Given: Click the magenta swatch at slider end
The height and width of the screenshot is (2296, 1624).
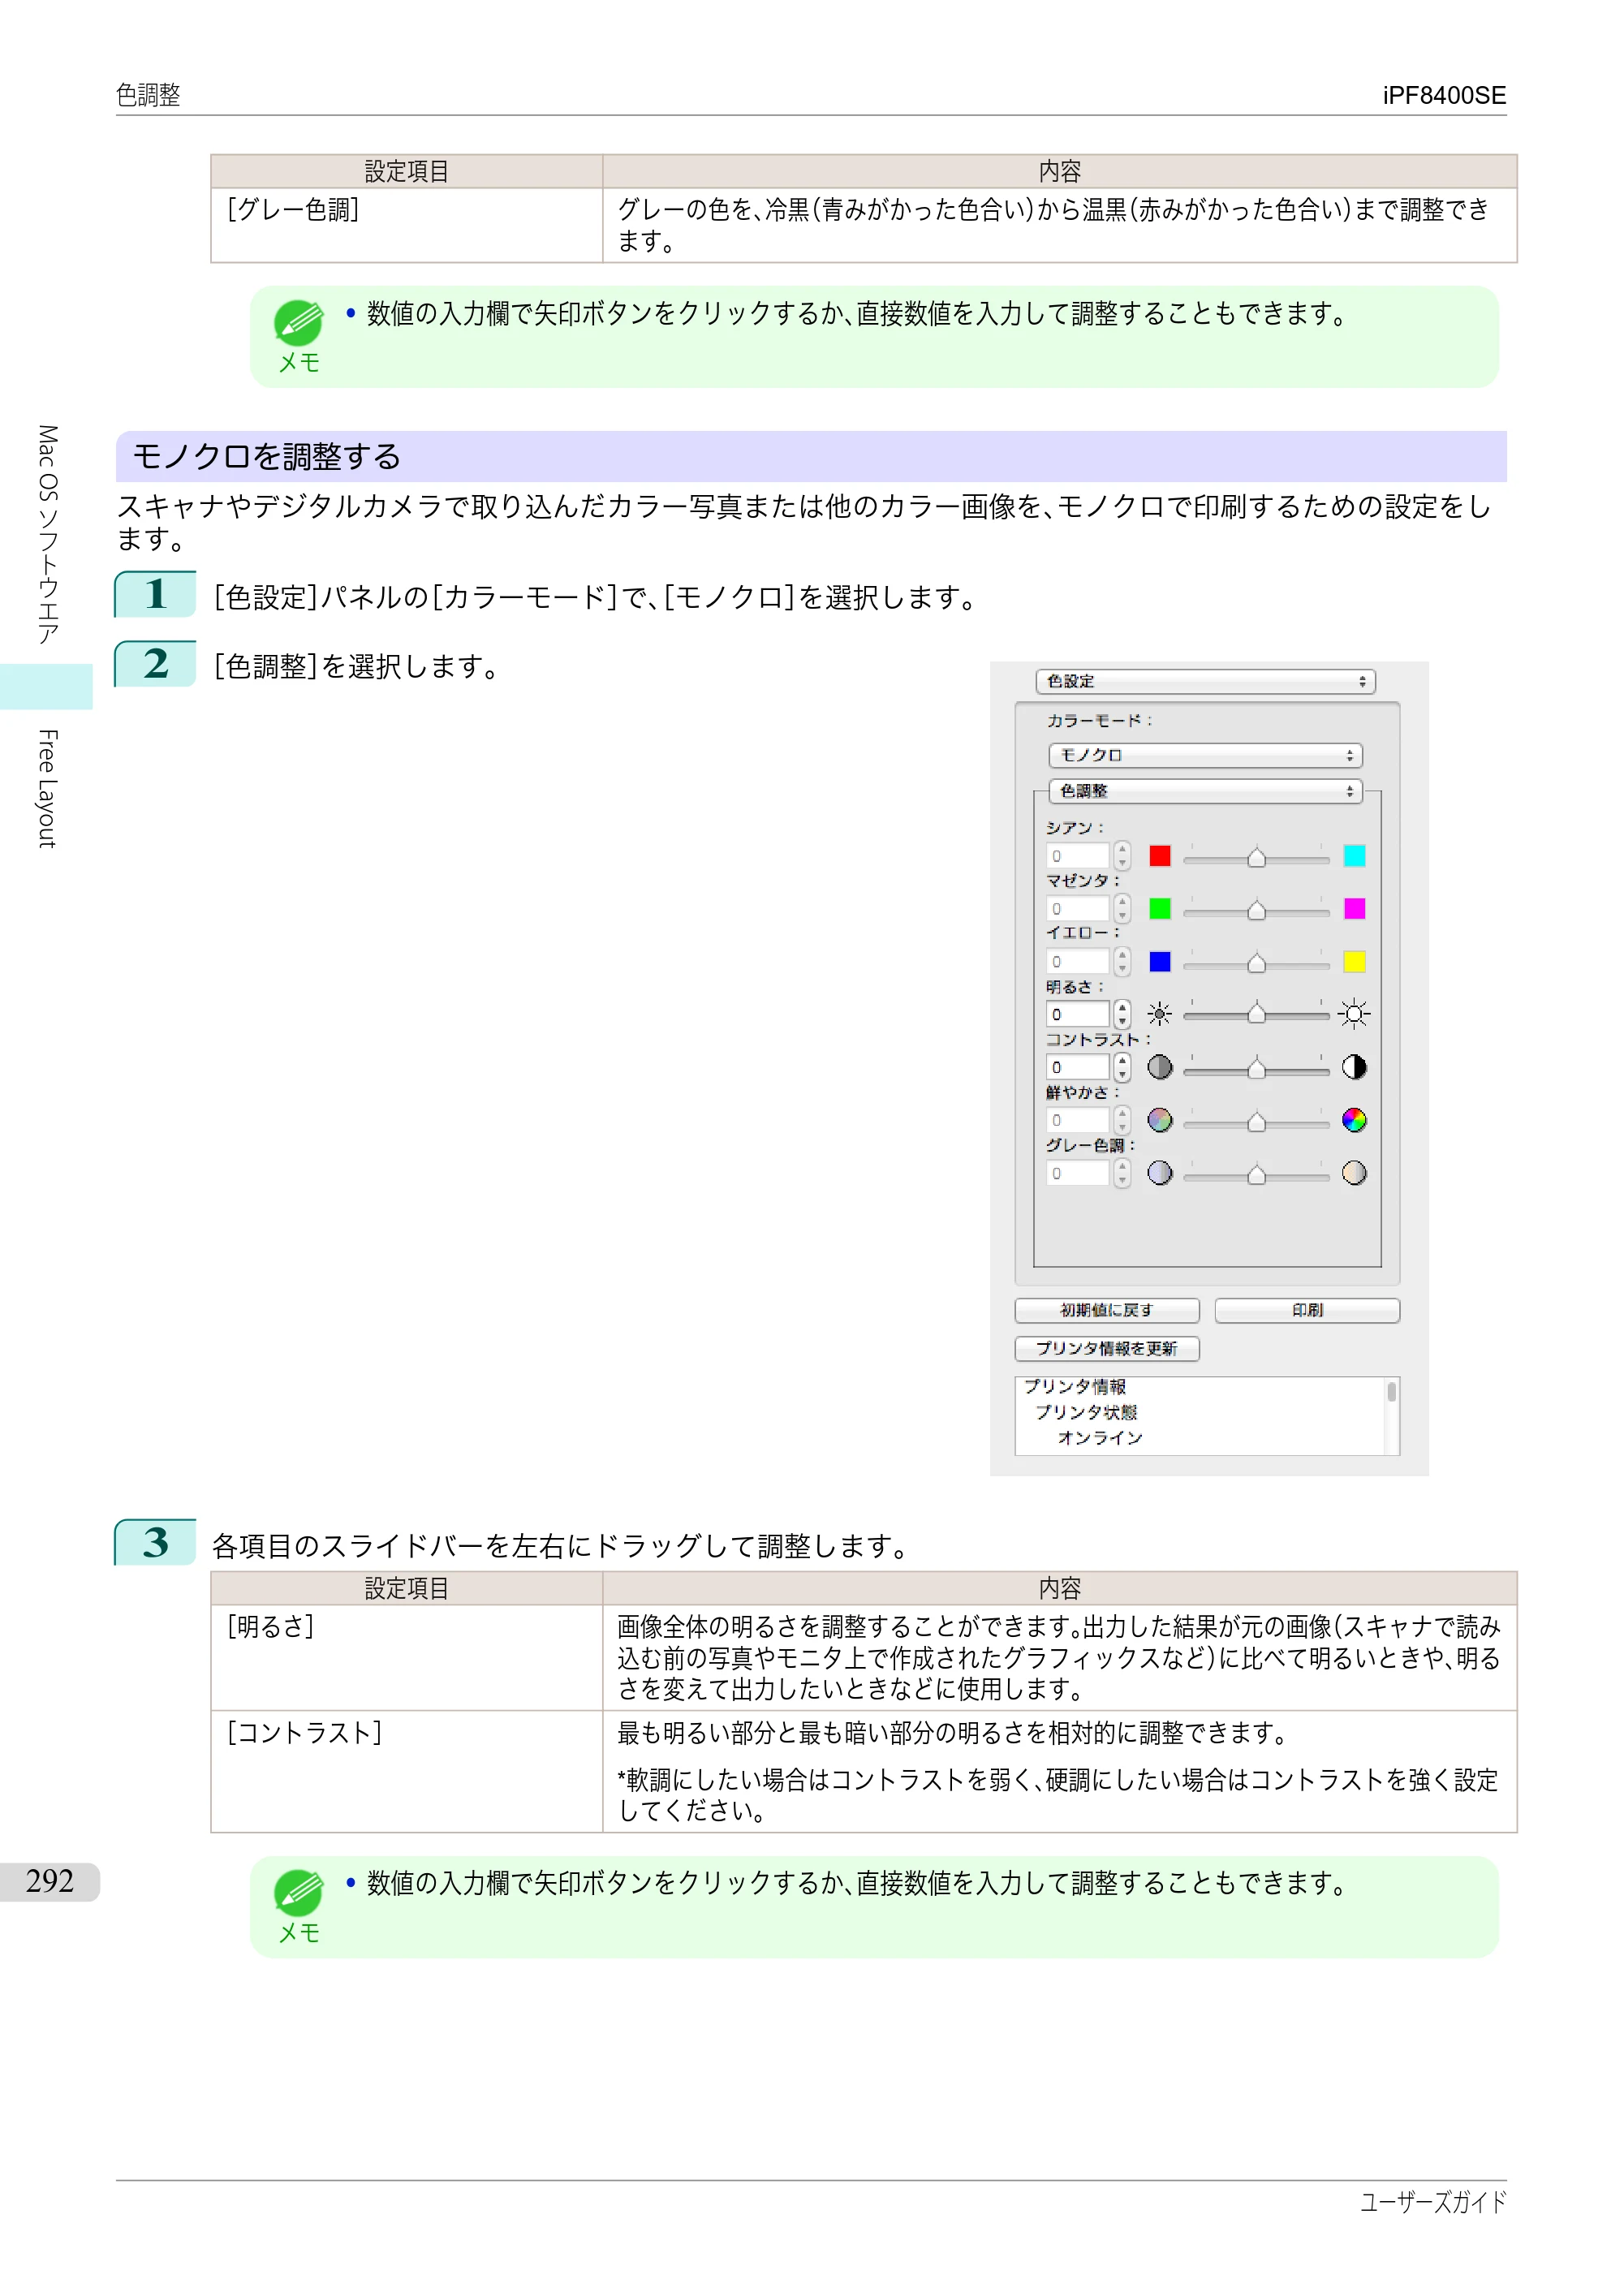Looking at the screenshot, I should [x=1354, y=909].
